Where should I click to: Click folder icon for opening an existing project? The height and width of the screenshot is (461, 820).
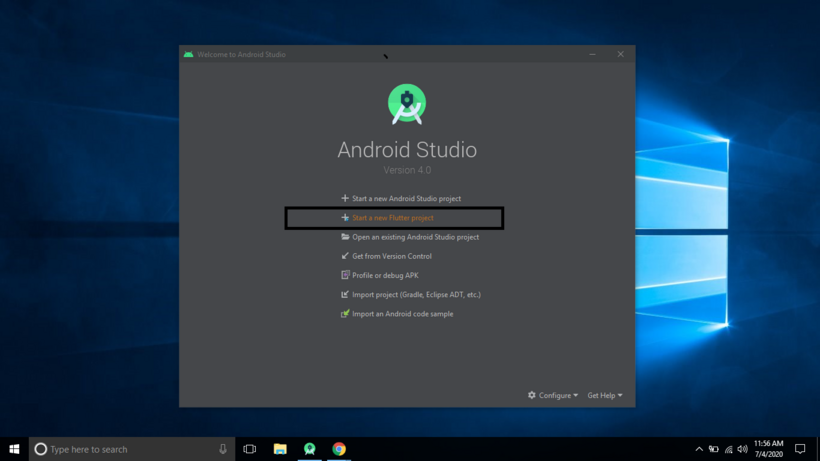tap(345, 237)
